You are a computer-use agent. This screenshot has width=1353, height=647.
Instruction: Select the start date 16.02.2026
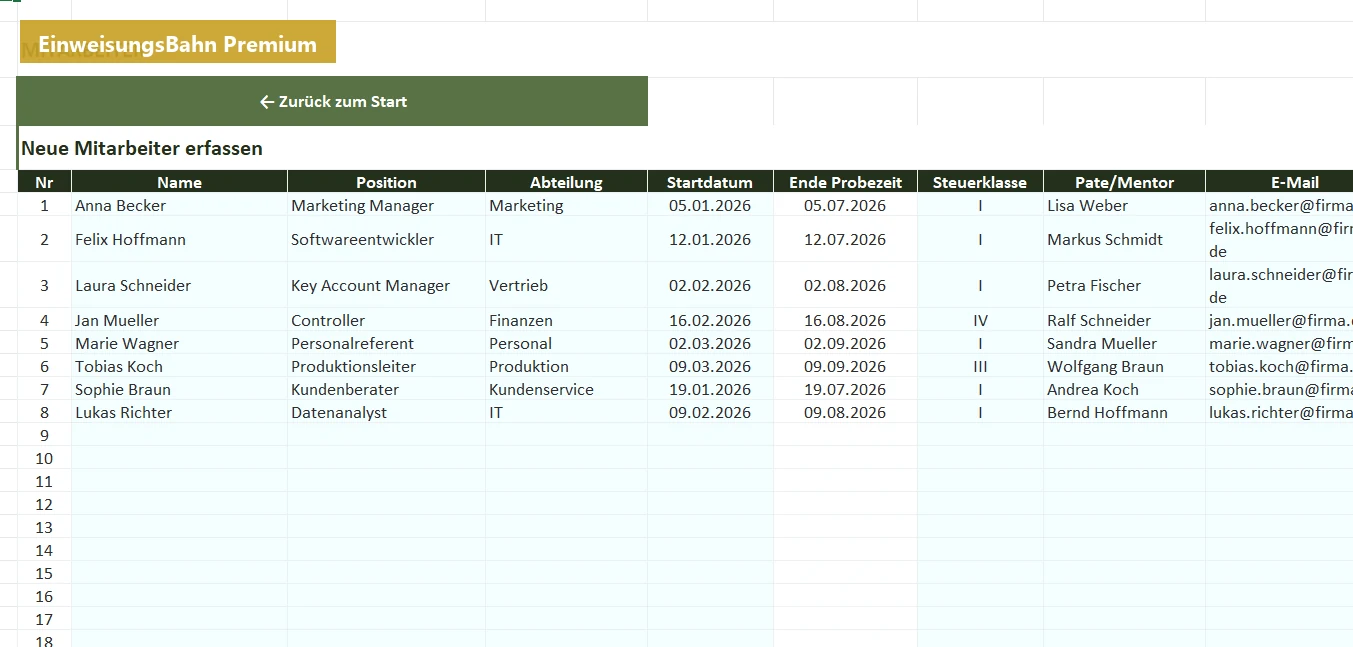point(710,320)
